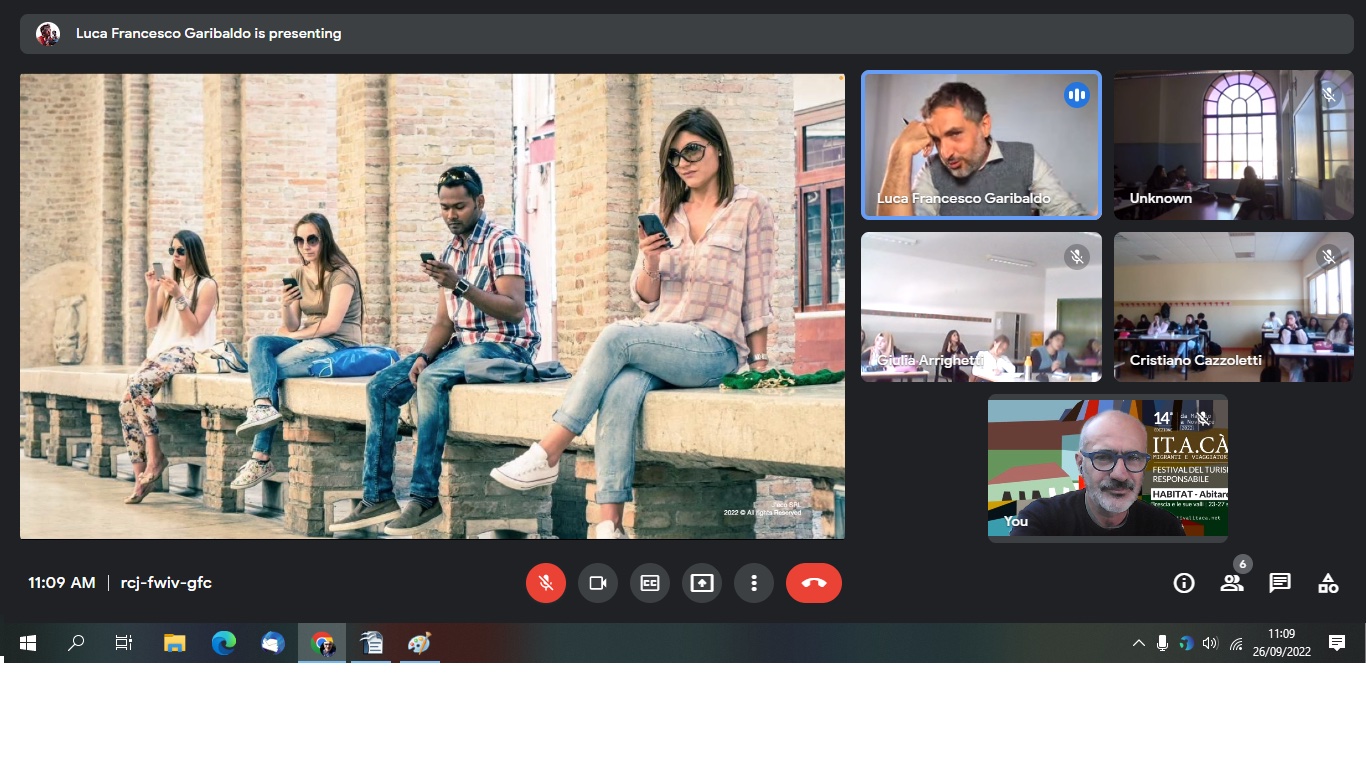Select Giulia Arrighetti's video tile

pos(981,307)
